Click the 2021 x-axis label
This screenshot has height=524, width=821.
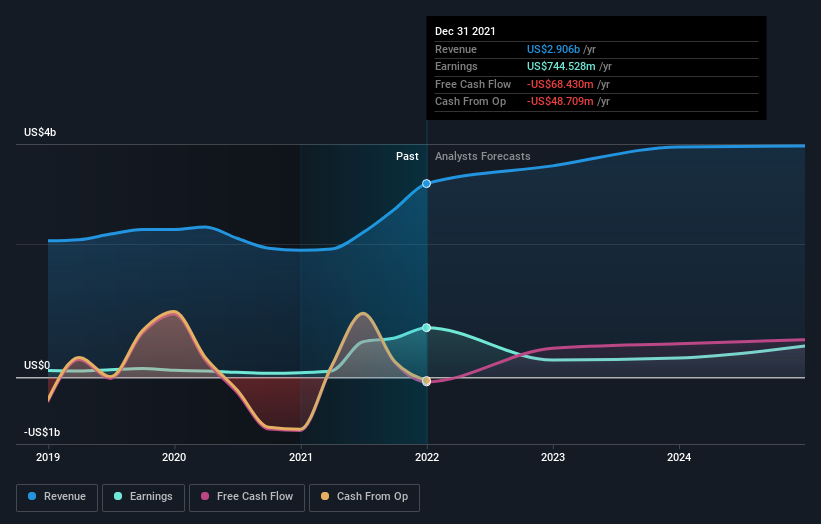click(301, 458)
